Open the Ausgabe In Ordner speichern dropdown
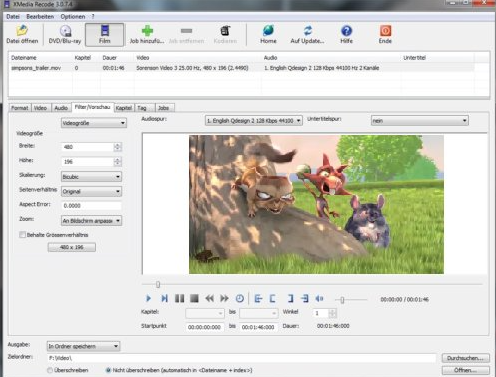 click(83, 346)
